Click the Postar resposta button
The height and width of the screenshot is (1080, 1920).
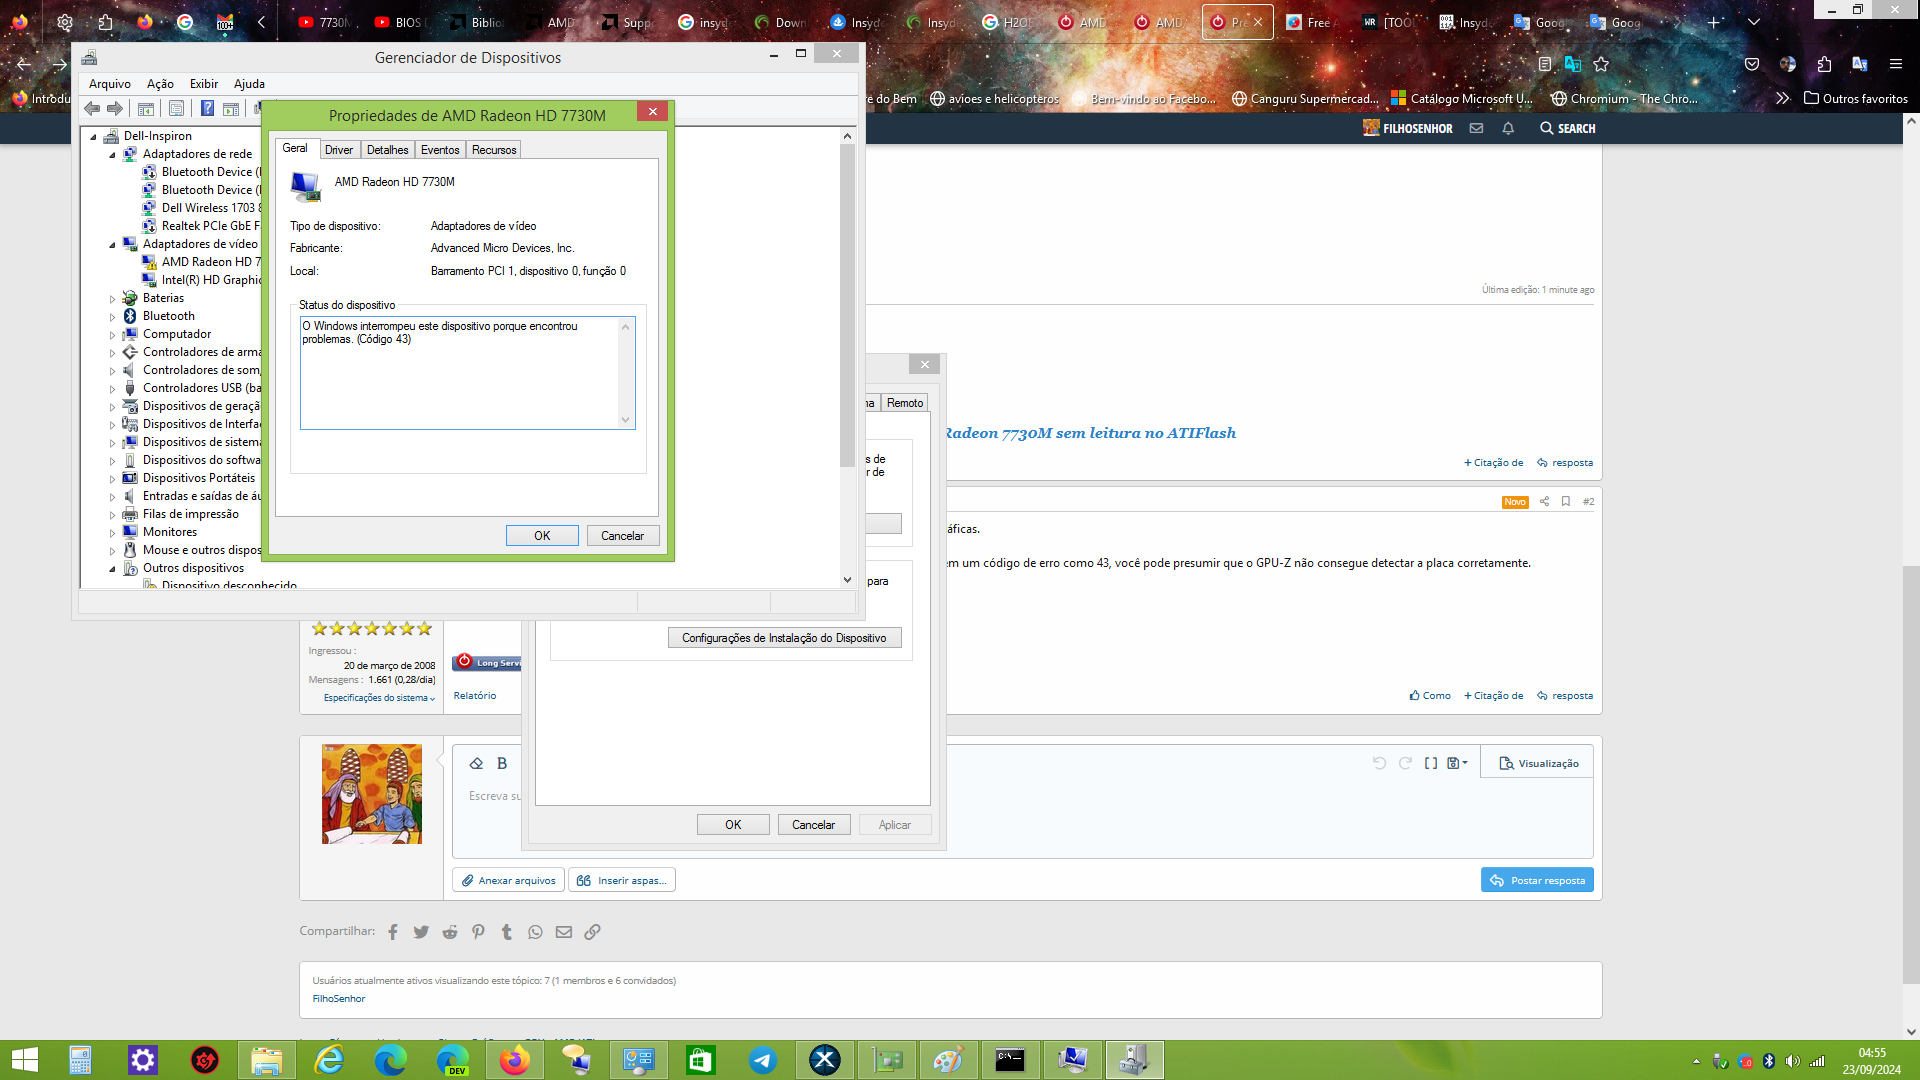pyautogui.click(x=1537, y=880)
